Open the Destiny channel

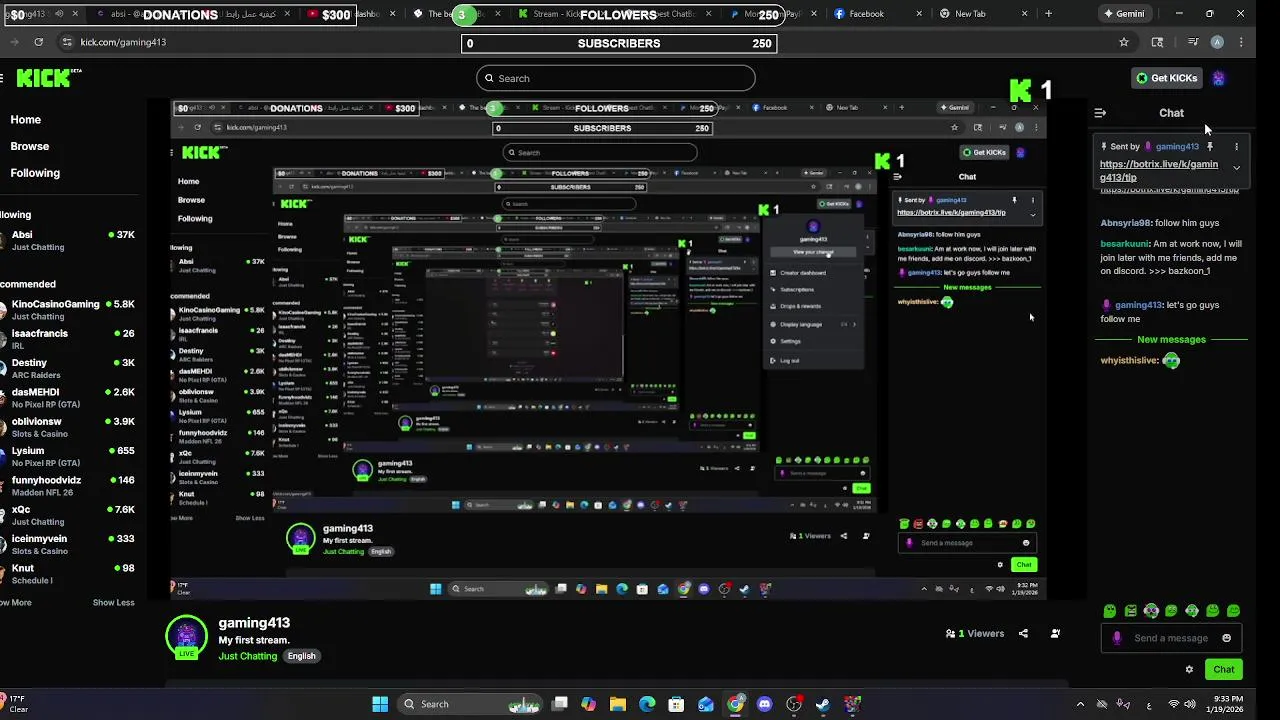coord(68,369)
